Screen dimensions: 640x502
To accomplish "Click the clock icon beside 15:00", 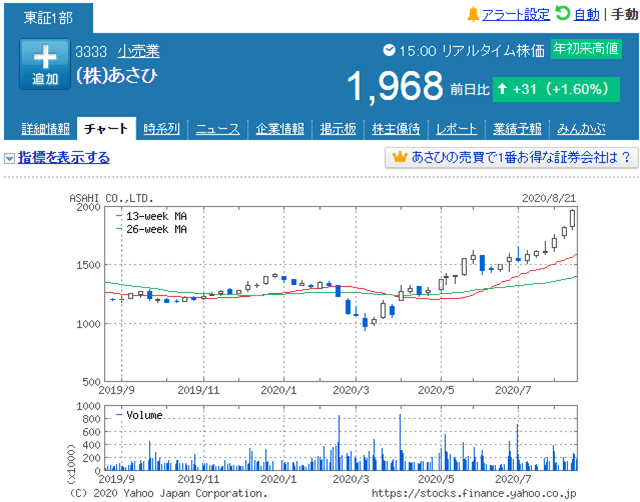I will [x=389, y=50].
